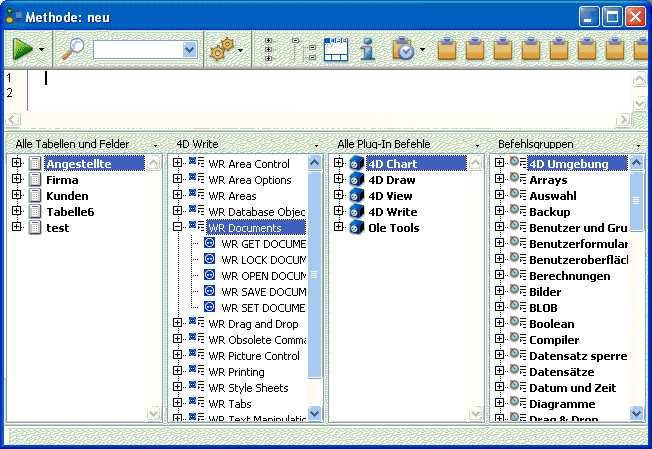
Task: Click the first plain clipboard icon
Action: point(449,49)
